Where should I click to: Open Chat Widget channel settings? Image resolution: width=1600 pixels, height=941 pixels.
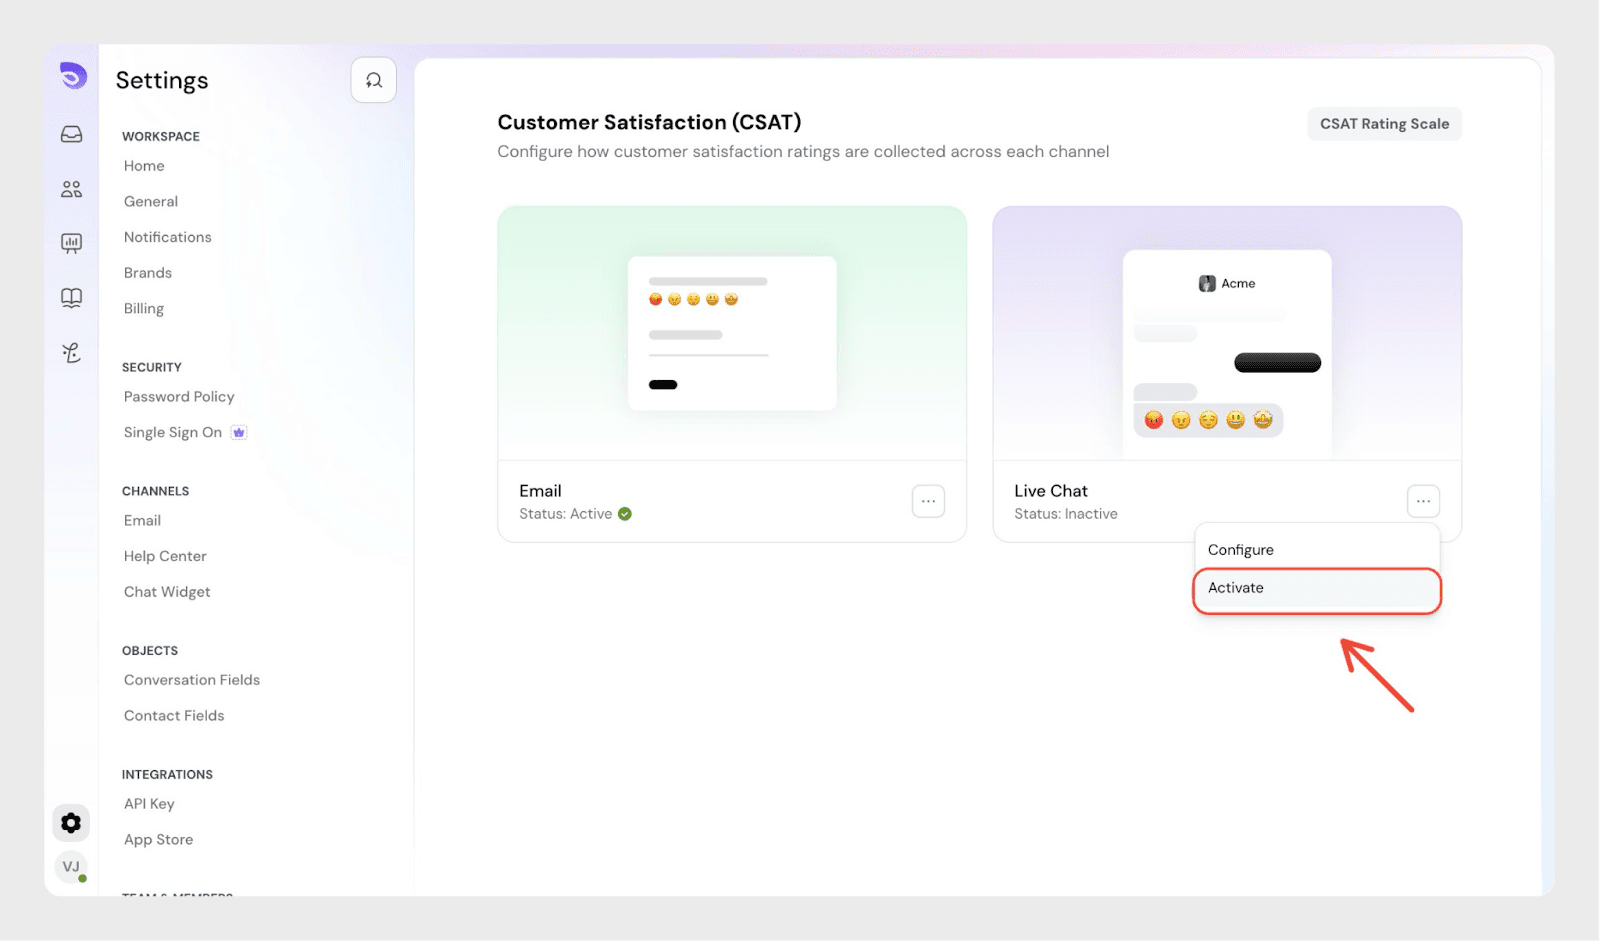(x=167, y=592)
